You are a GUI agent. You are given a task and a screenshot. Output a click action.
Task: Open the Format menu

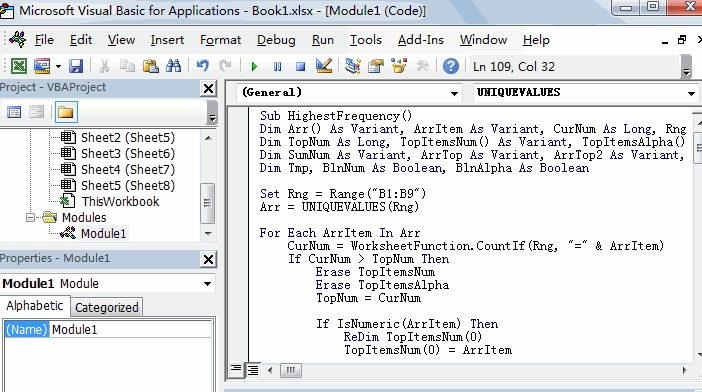(220, 40)
